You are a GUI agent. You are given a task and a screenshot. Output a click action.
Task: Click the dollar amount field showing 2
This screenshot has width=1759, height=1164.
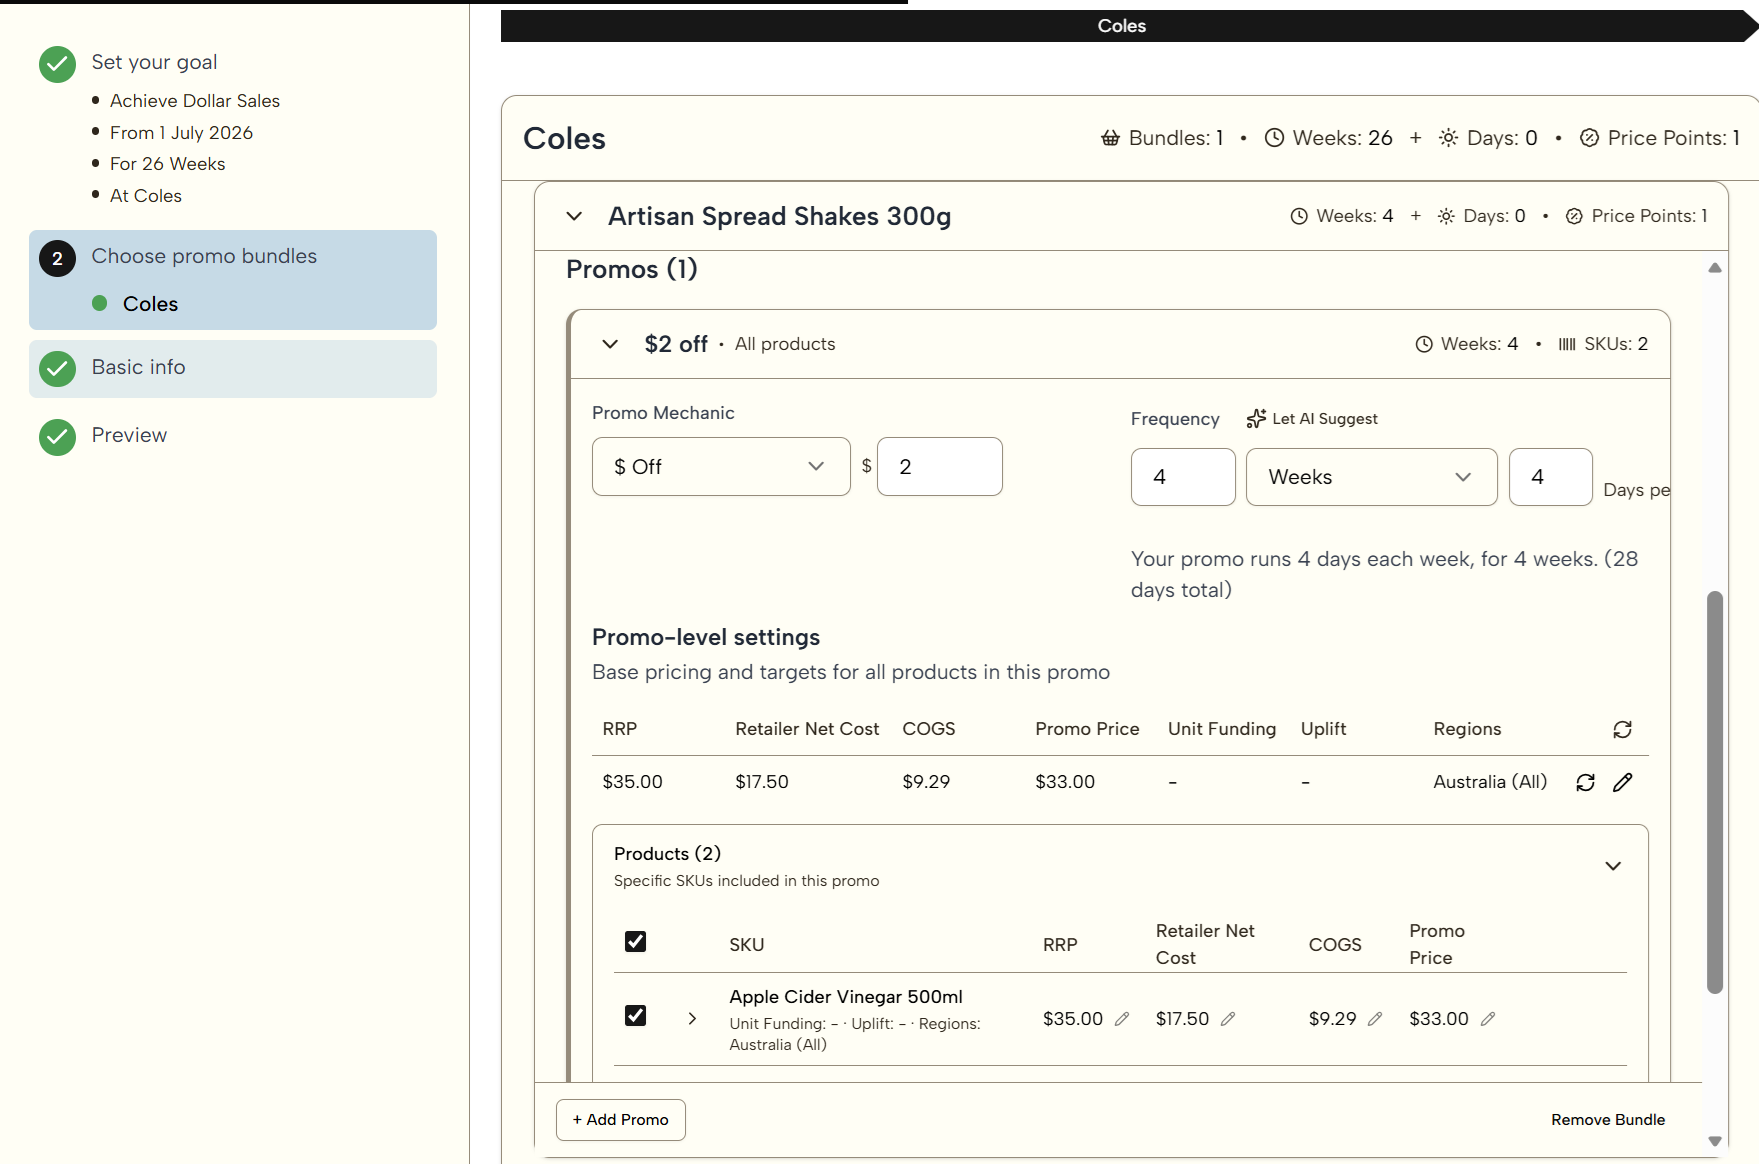pyautogui.click(x=939, y=467)
